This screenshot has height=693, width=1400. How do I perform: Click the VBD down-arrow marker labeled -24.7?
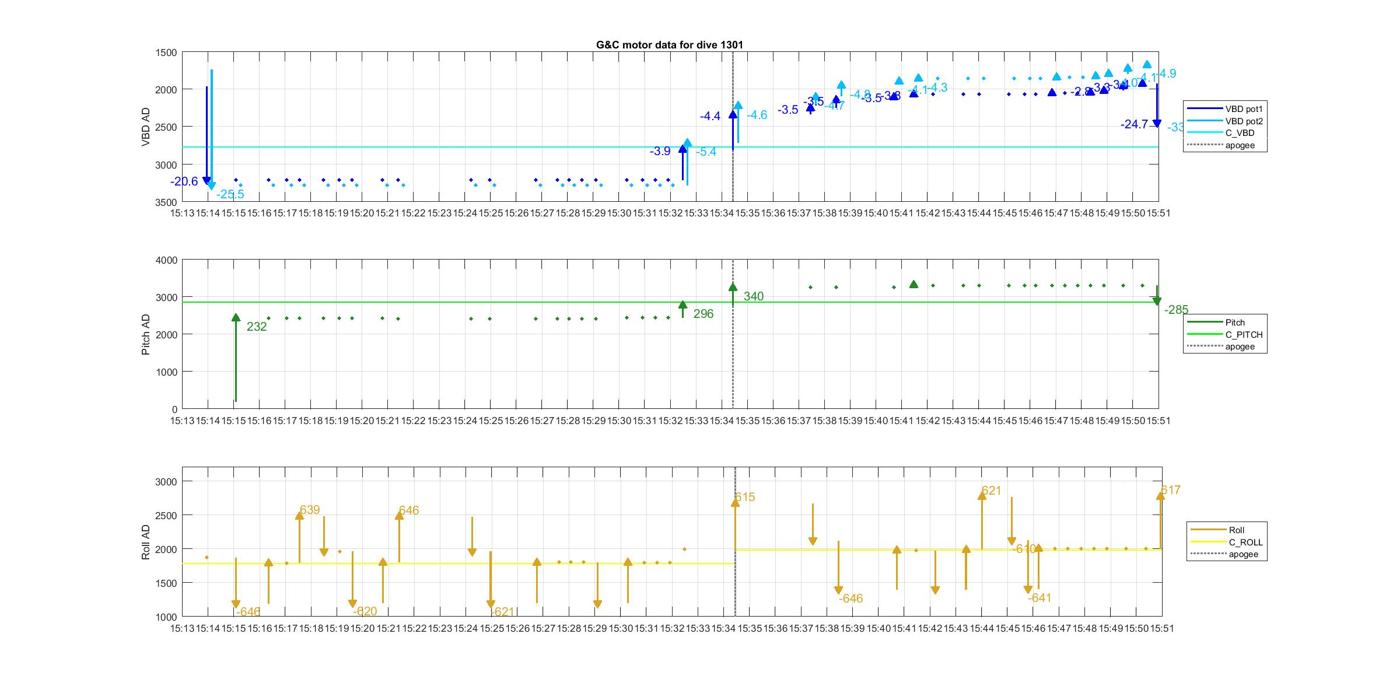[1157, 122]
